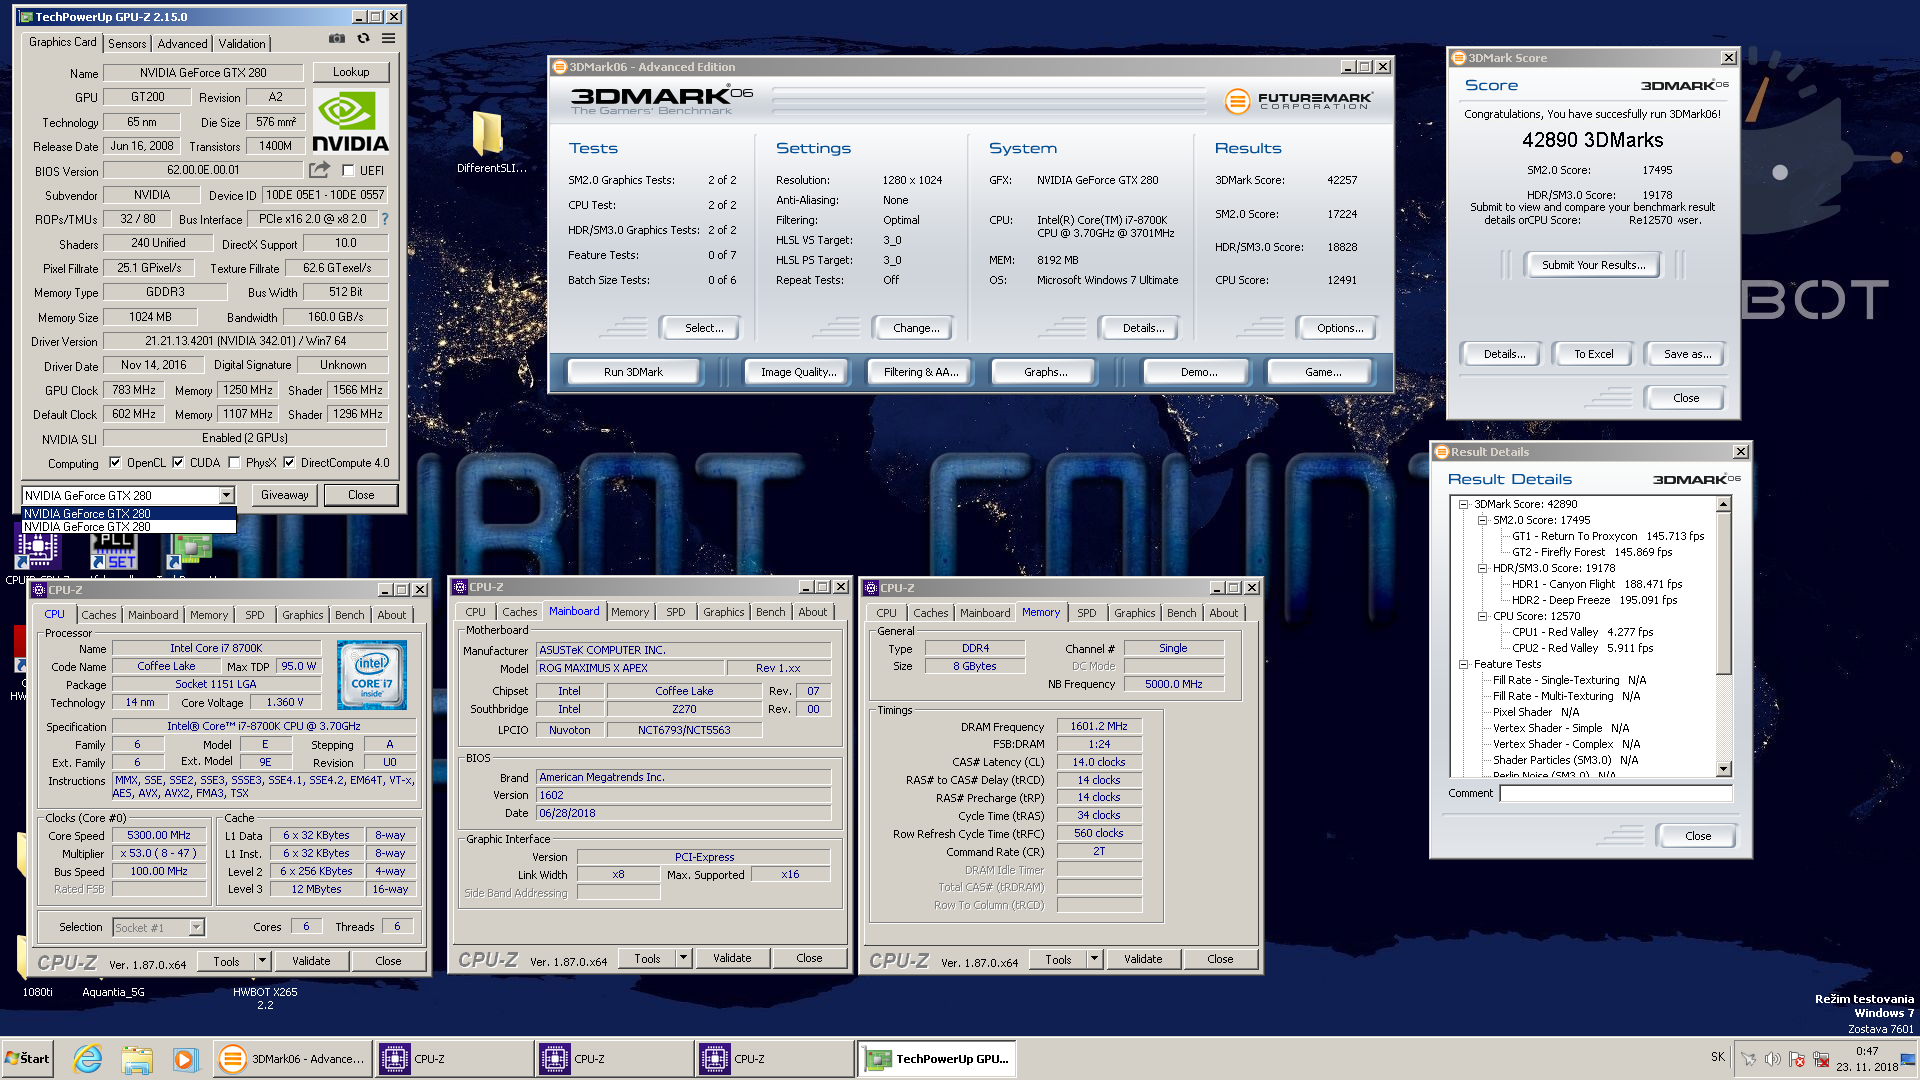Click the Lookup button in GPU-Z
1920x1080 pixels.
point(350,72)
